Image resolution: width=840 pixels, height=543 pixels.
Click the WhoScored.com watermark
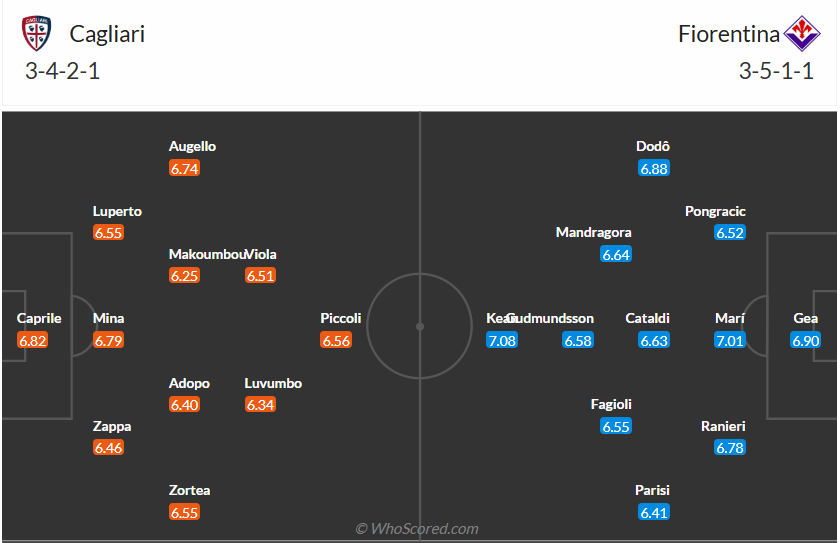pos(418,529)
